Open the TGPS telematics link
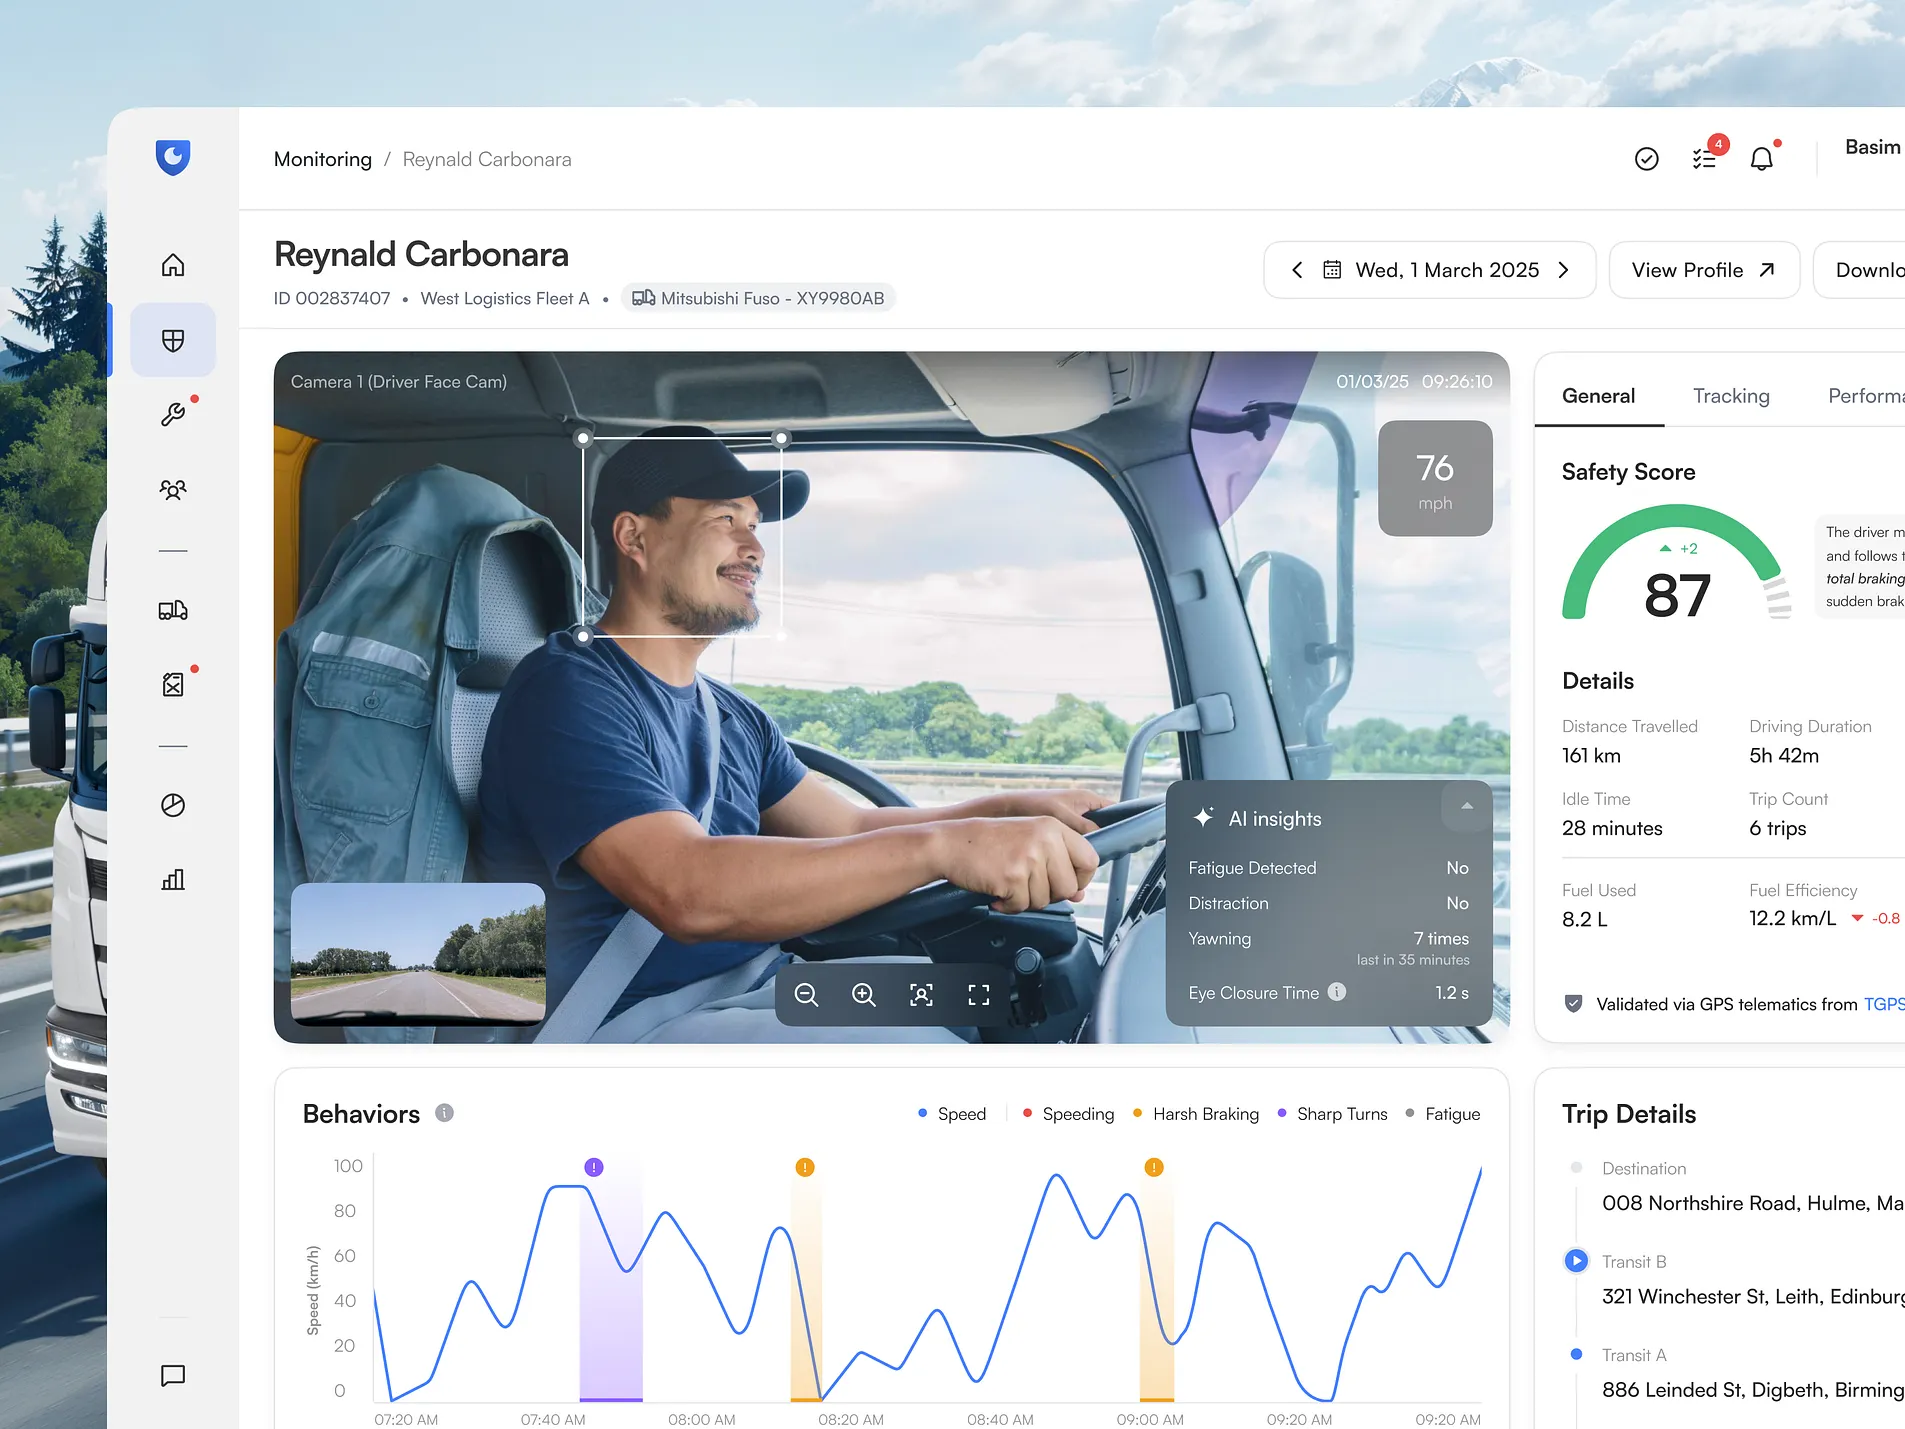 click(x=1884, y=1004)
